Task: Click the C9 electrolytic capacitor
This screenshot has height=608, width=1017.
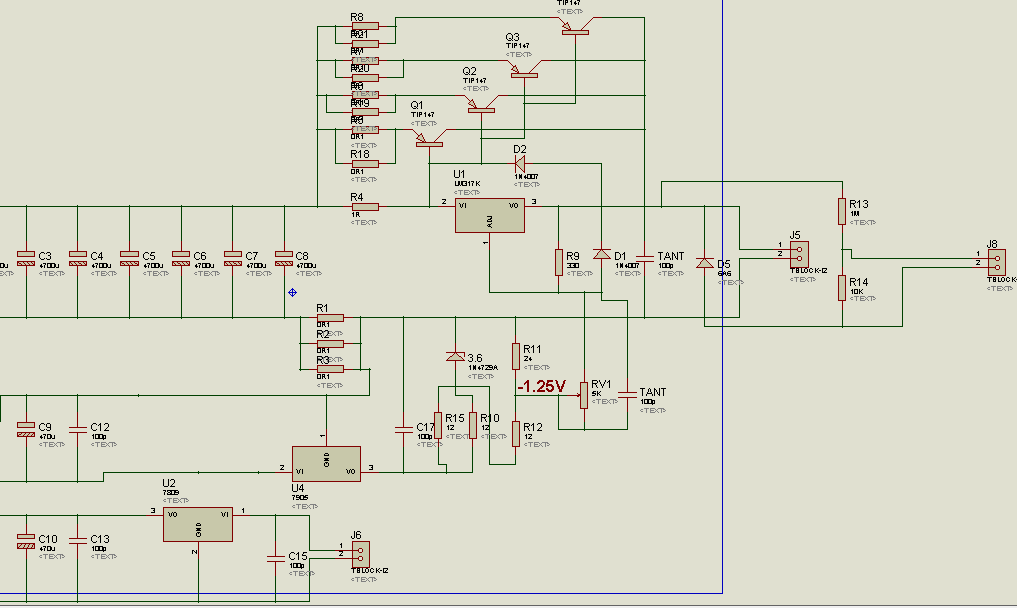Action: pos(26,430)
